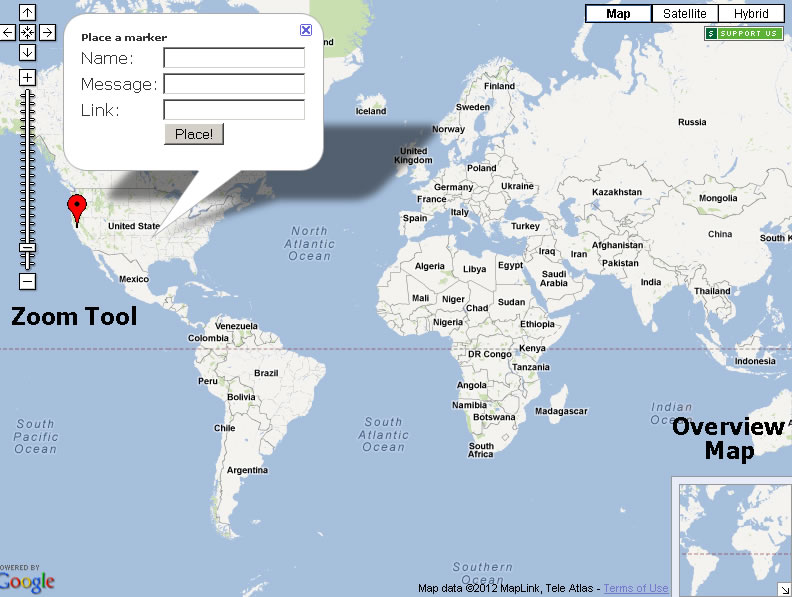Image resolution: width=795 pixels, height=597 pixels.
Task: Click the green Support Us button
Action: point(744,33)
